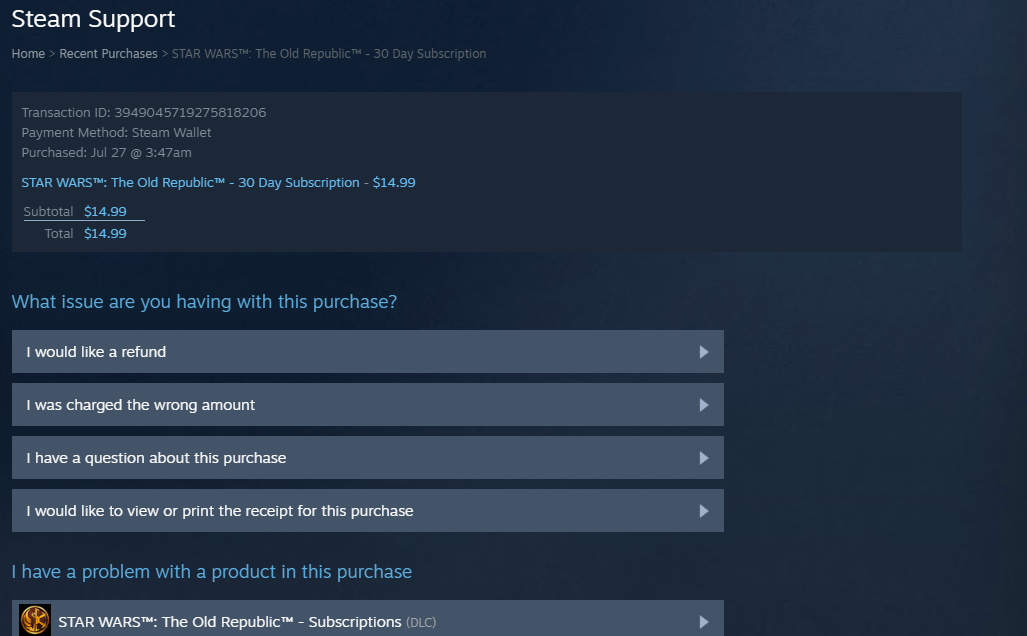The image size is (1027, 636).
Task: Expand arrow on the Subscriptions (DLC) row
Action: coord(704,622)
